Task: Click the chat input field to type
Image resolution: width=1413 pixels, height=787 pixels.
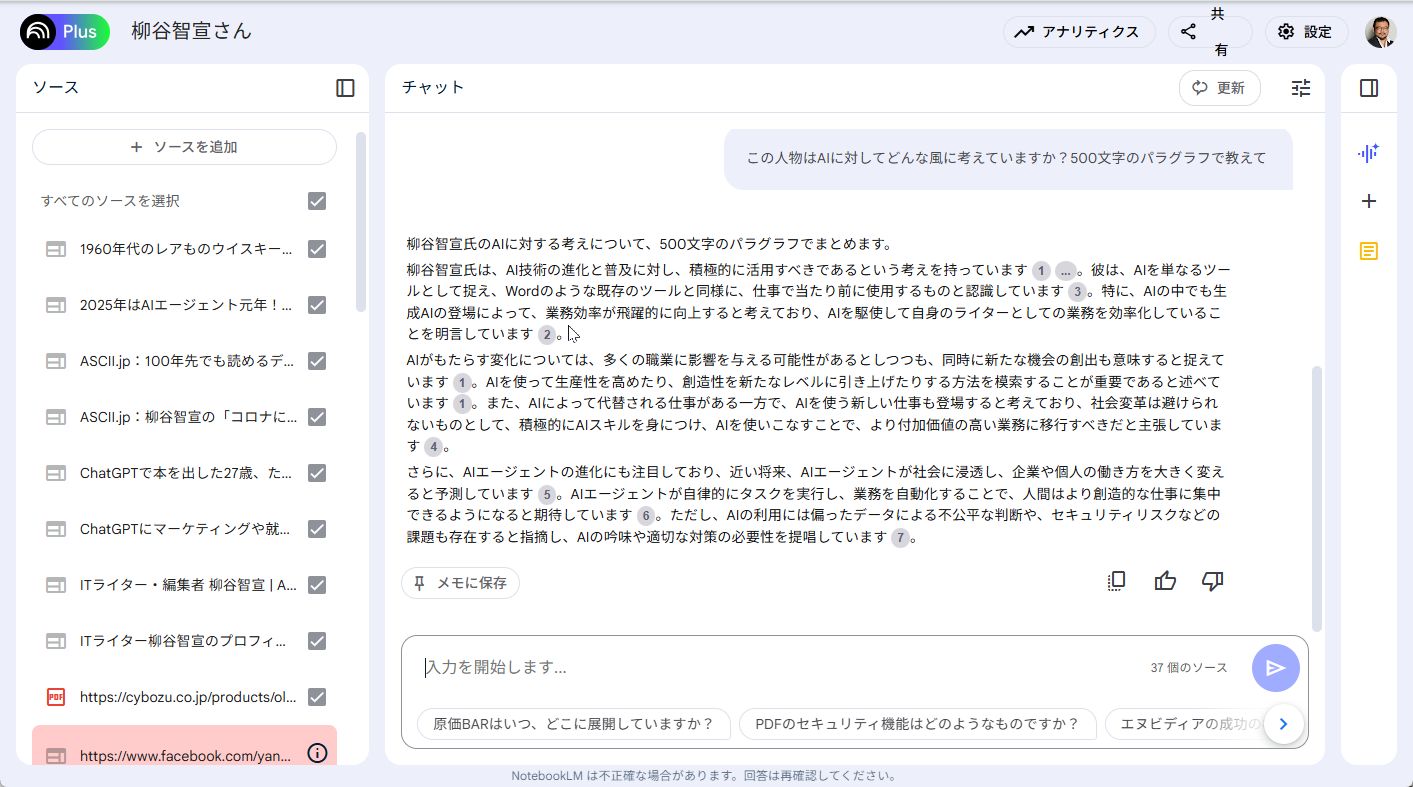Action: pos(700,667)
